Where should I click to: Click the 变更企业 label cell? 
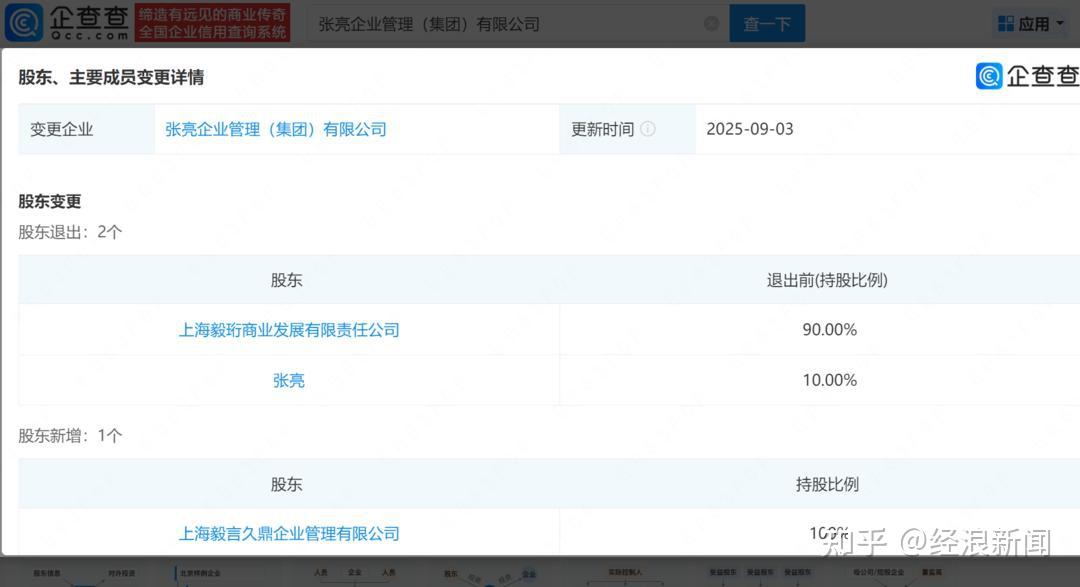coord(86,129)
